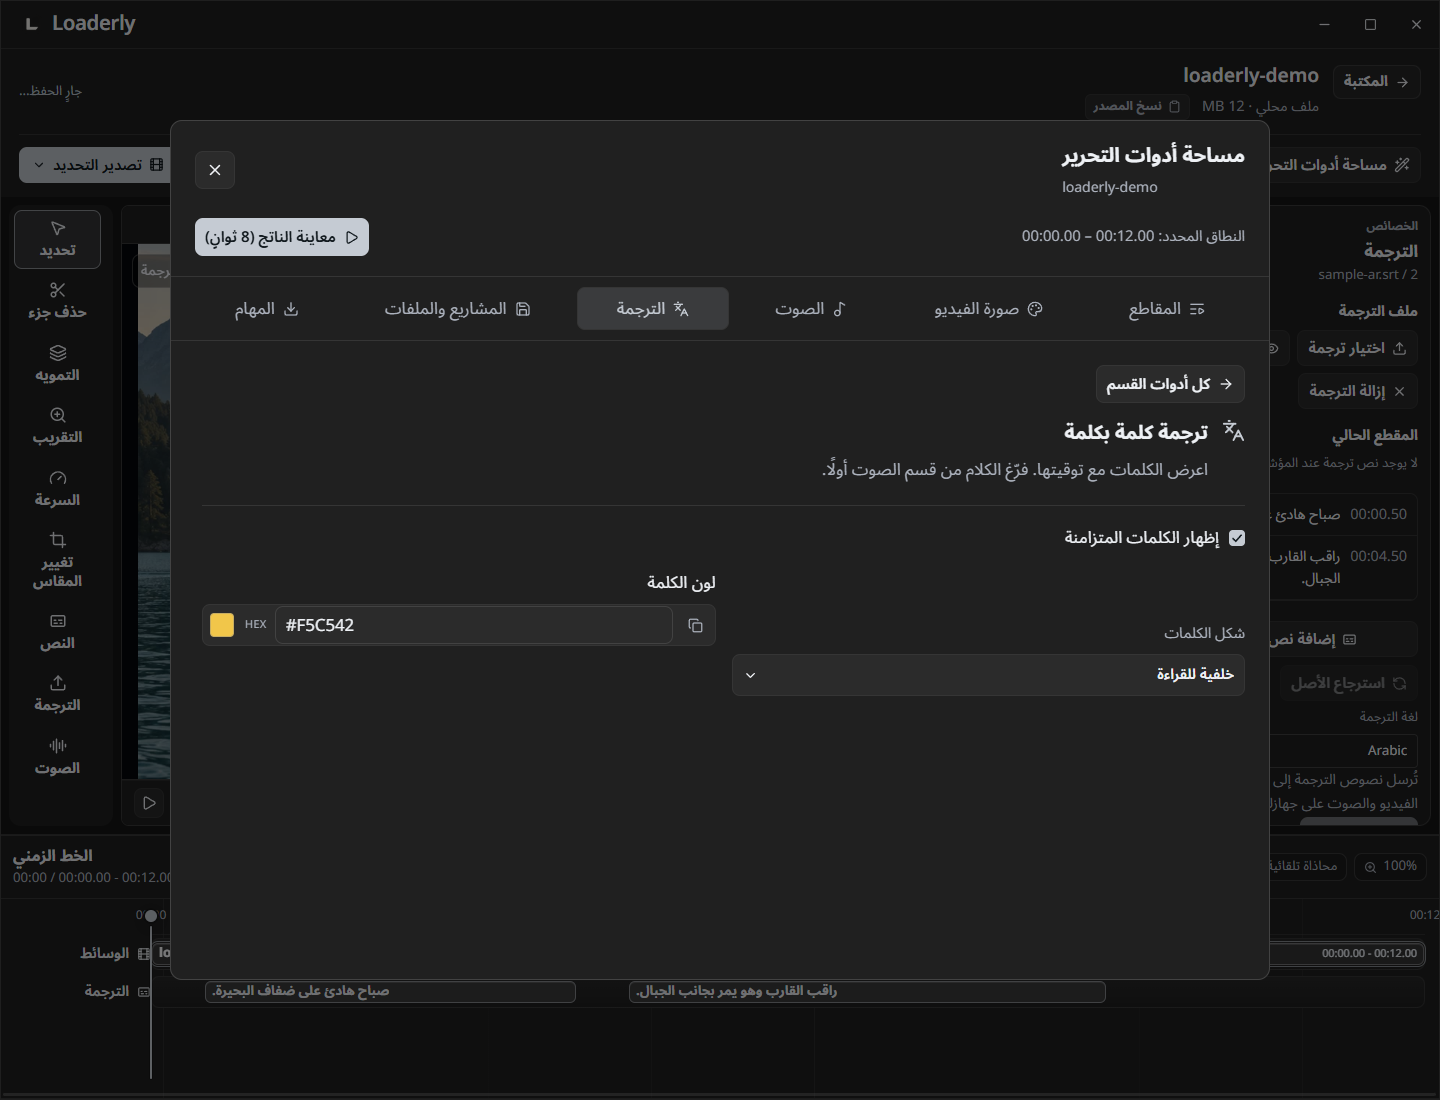The image size is (1440, 1100).
Task: Click the الترجمة upload tool in sidebar
Action: 57,694
